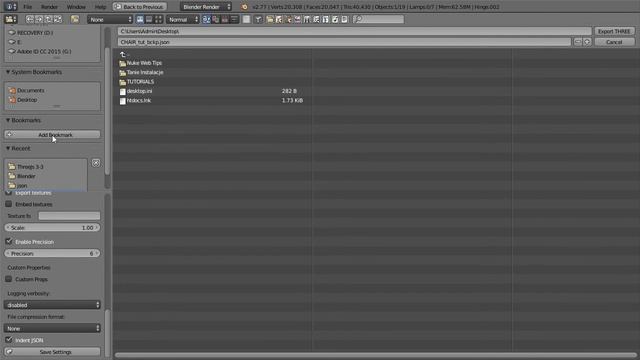Select the htdocs.lnk file
The width and height of the screenshot is (640, 360).
tap(139, 100)
